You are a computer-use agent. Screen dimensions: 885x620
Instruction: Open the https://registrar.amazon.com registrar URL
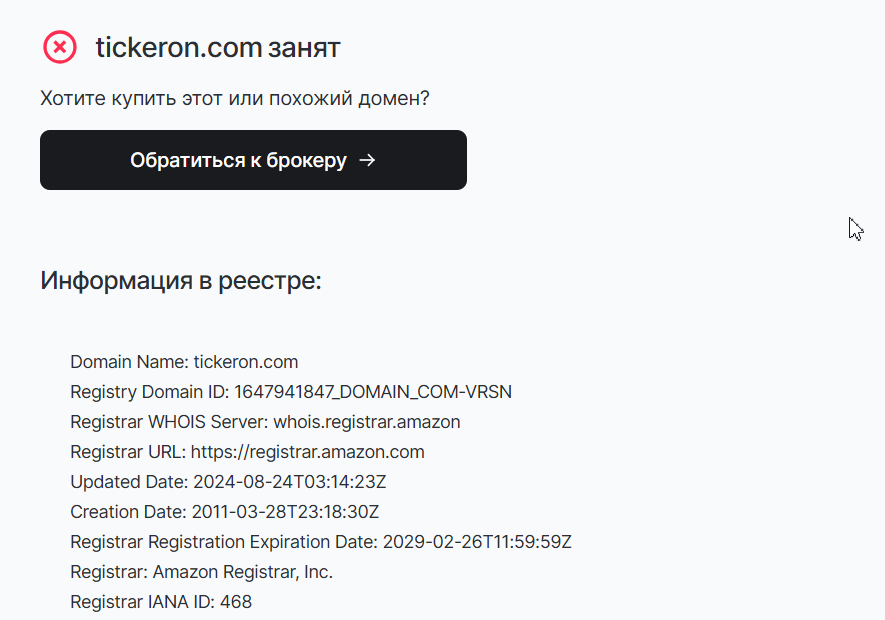coord(307,452)
